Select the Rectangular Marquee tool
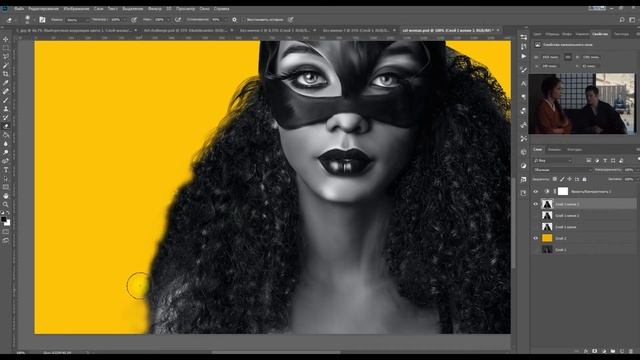640x360 pixels. (x=6, y=48)
